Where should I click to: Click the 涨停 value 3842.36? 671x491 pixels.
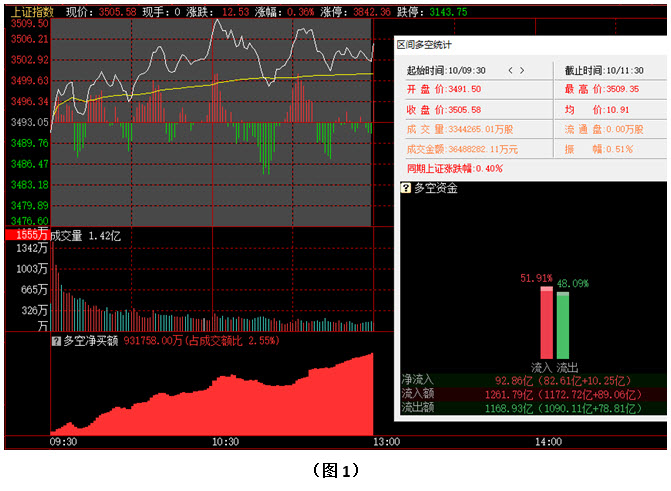click(x=372, y=12)
